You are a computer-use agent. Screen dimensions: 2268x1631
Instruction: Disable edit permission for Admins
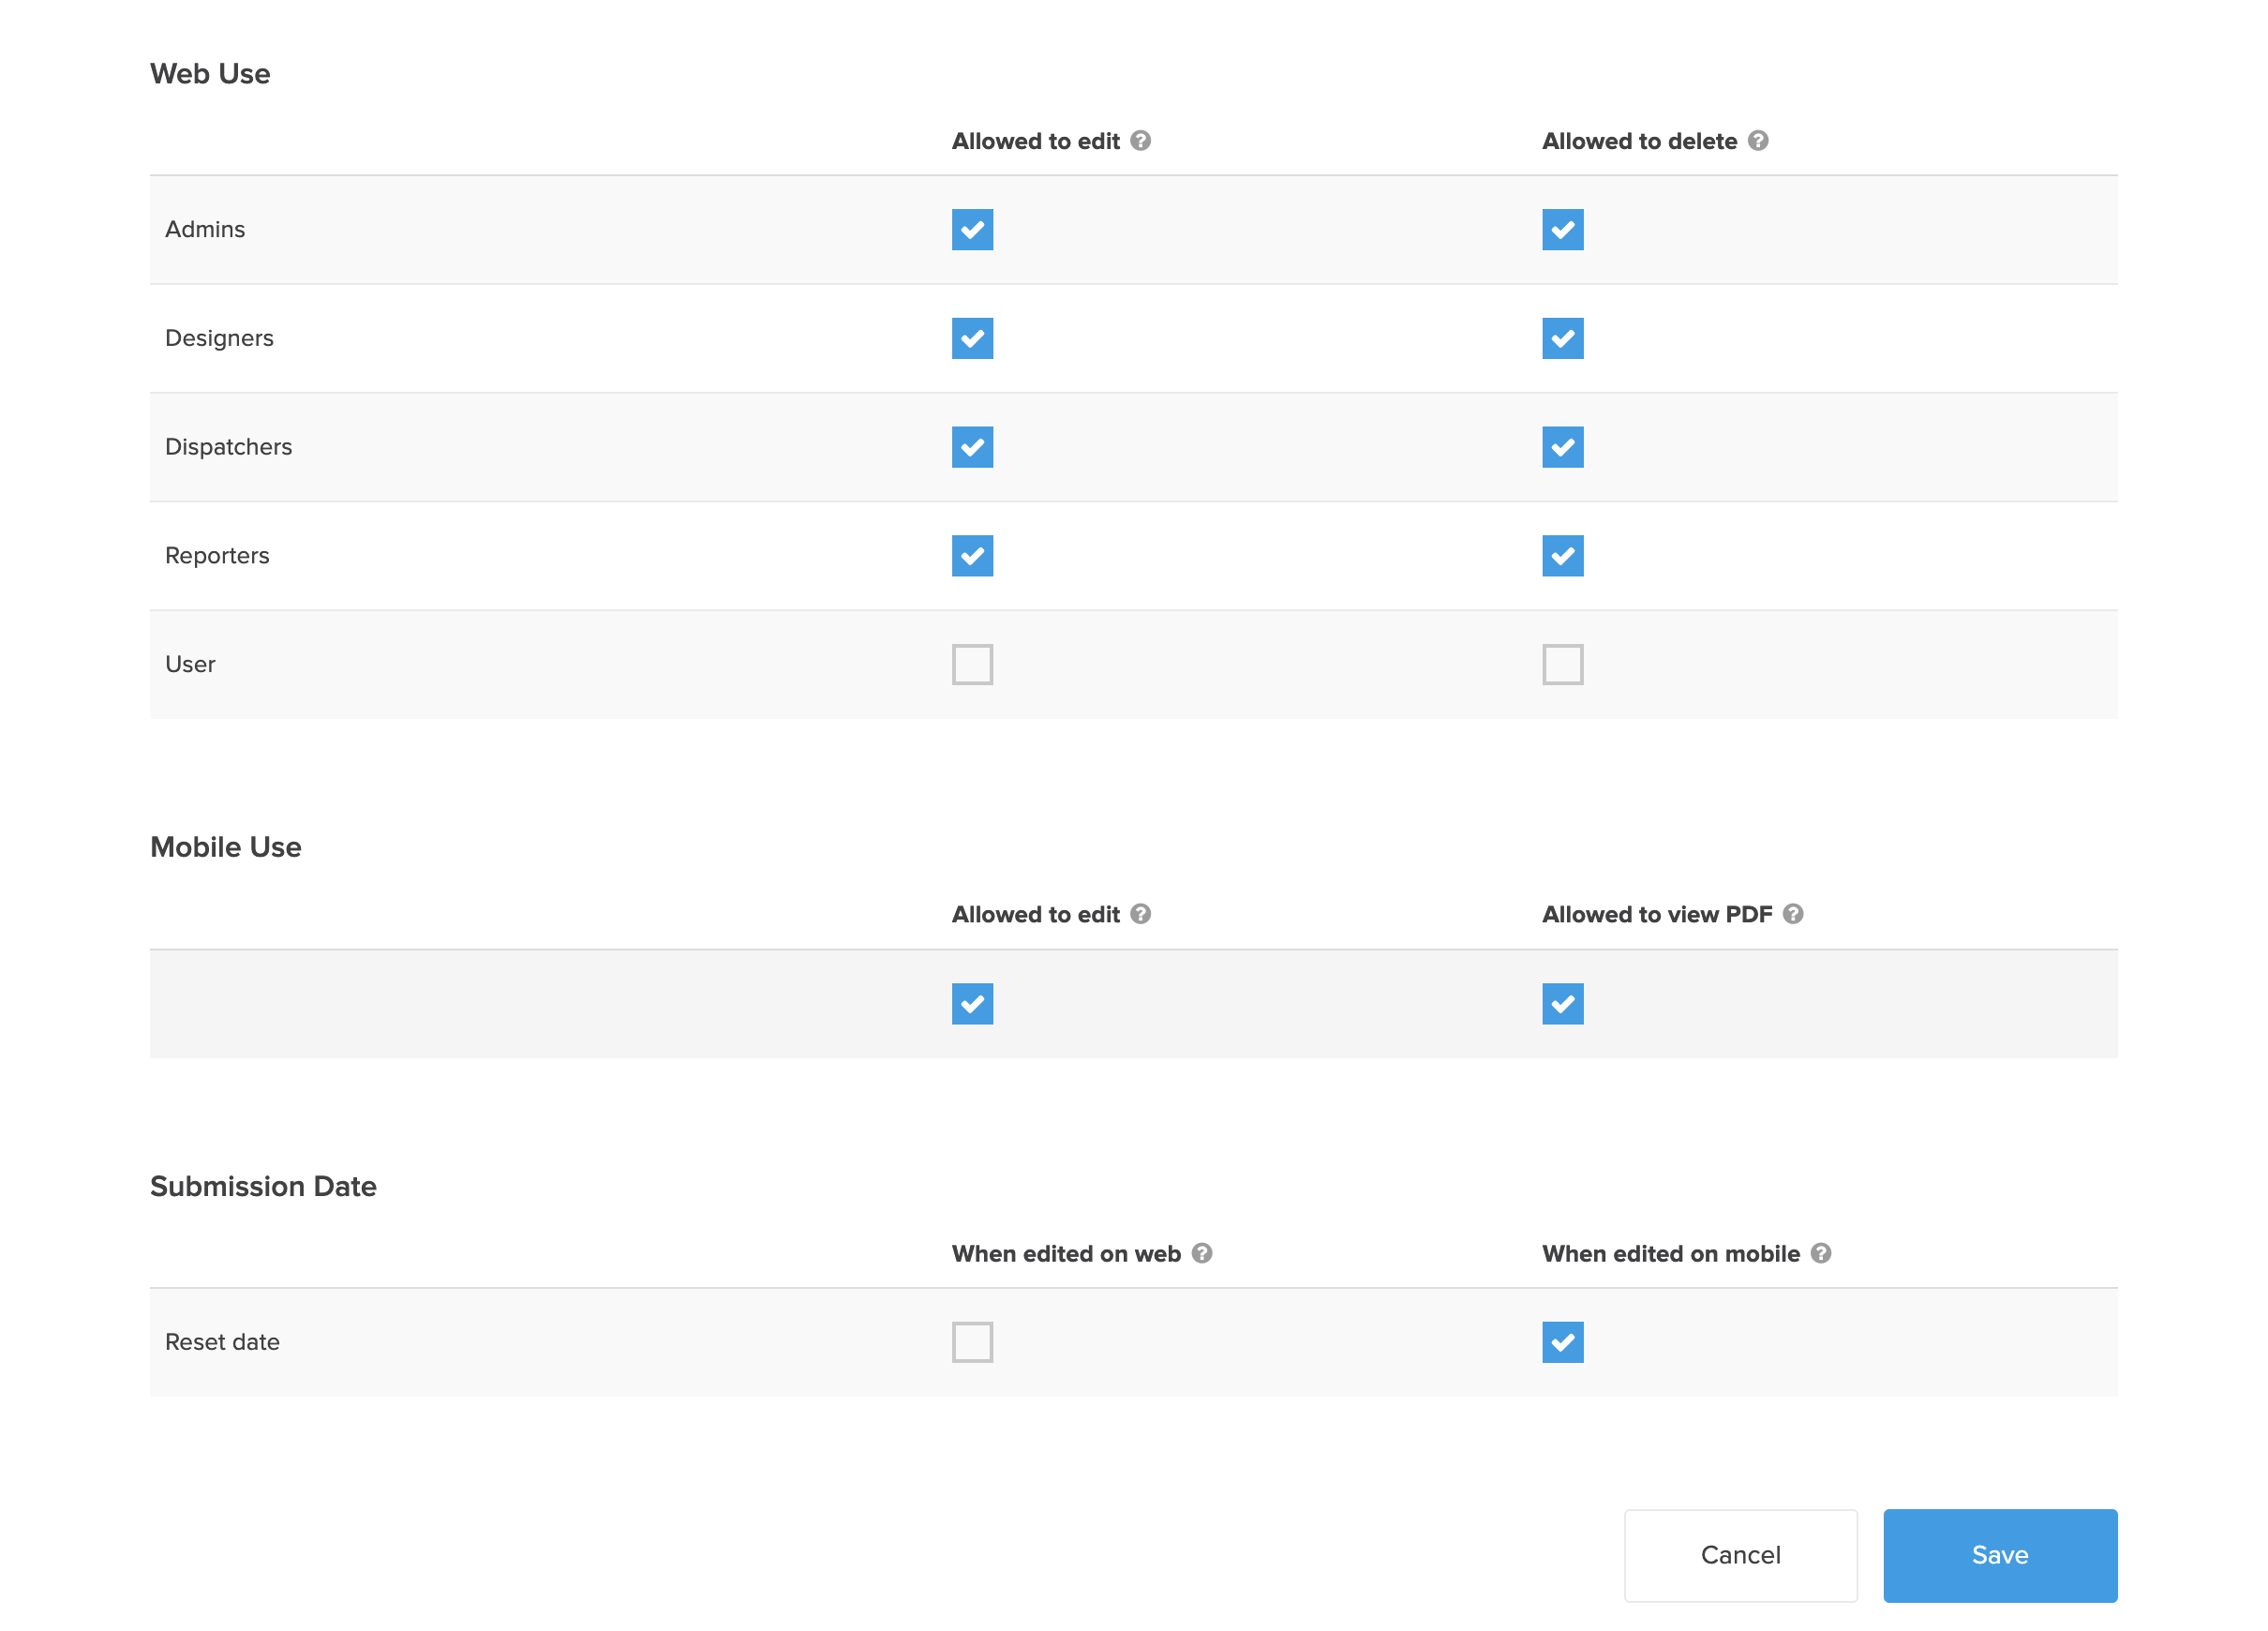[971, 229]
